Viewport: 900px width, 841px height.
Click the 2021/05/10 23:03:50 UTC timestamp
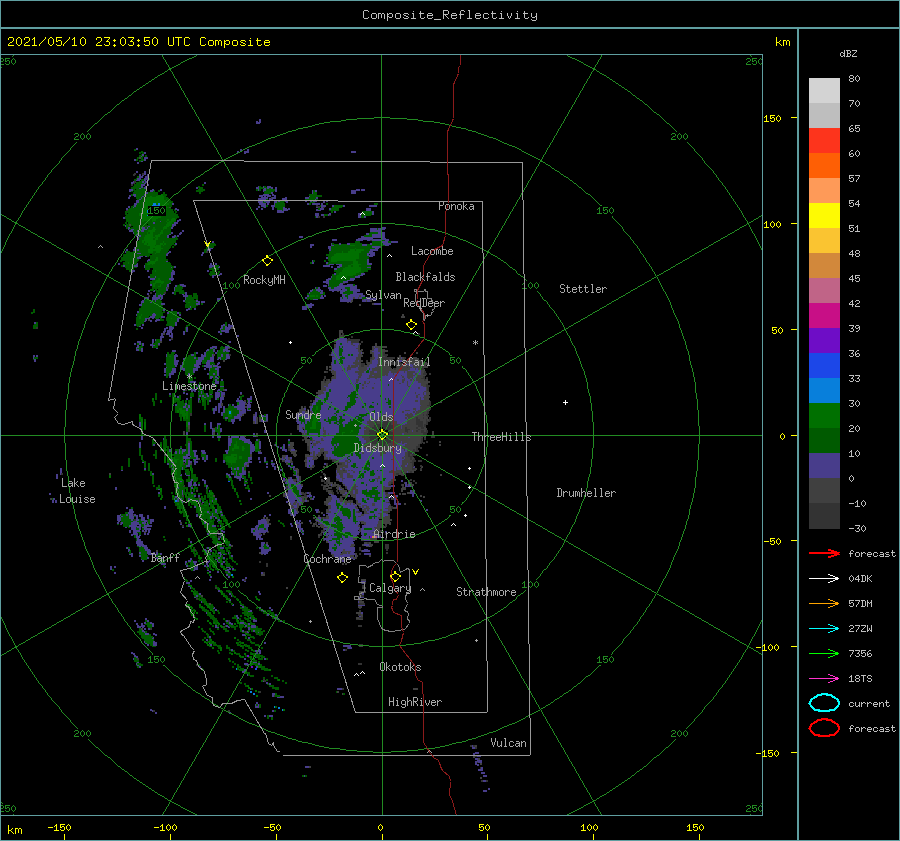click(x=138, y=41)
